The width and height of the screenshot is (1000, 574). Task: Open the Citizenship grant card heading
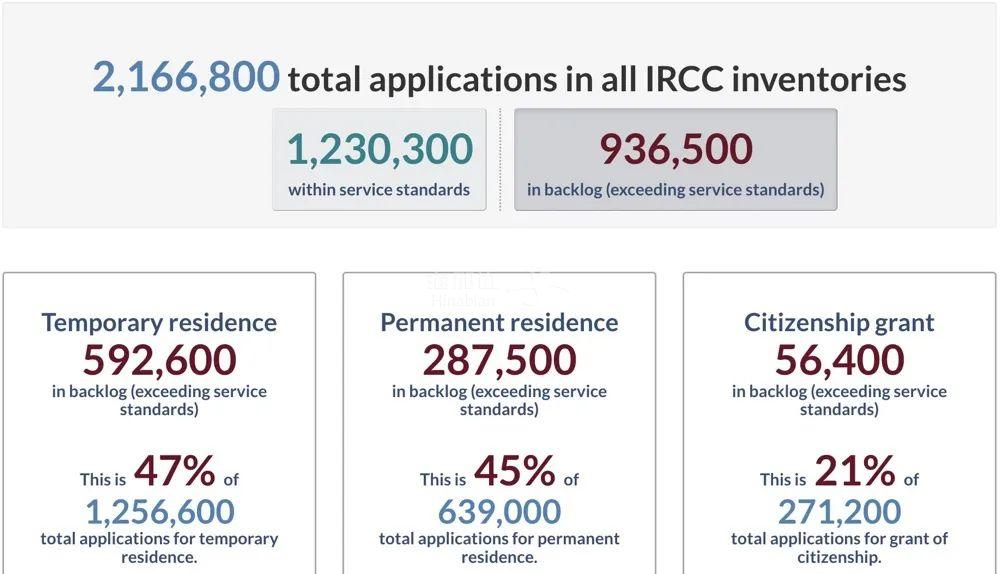tap(839, 322)
